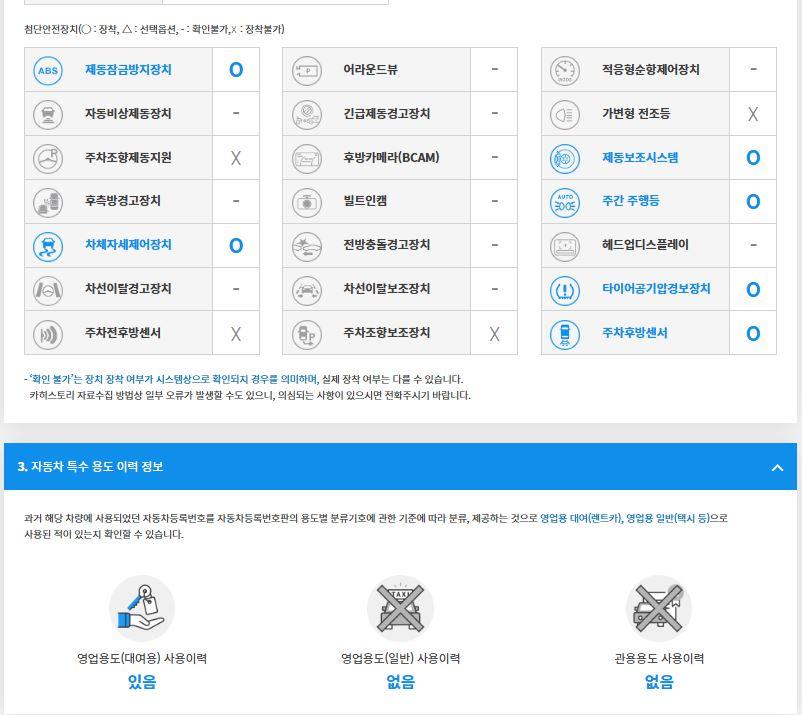This screenshot has width=802, height=715.
Task: Collapse the 자동차 특수 용도 이력 정보 section
Action: pyautogui.click(x=777, y=467)
